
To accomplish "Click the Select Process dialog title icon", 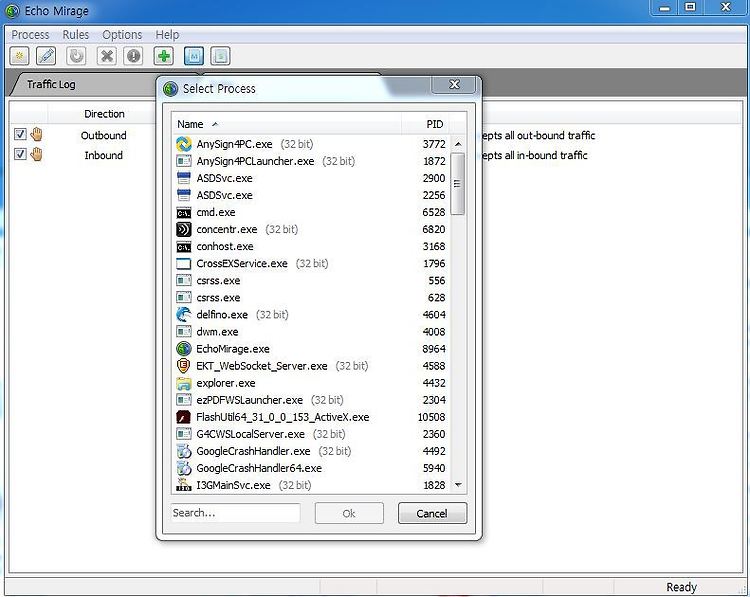I will tap(170, 89).
